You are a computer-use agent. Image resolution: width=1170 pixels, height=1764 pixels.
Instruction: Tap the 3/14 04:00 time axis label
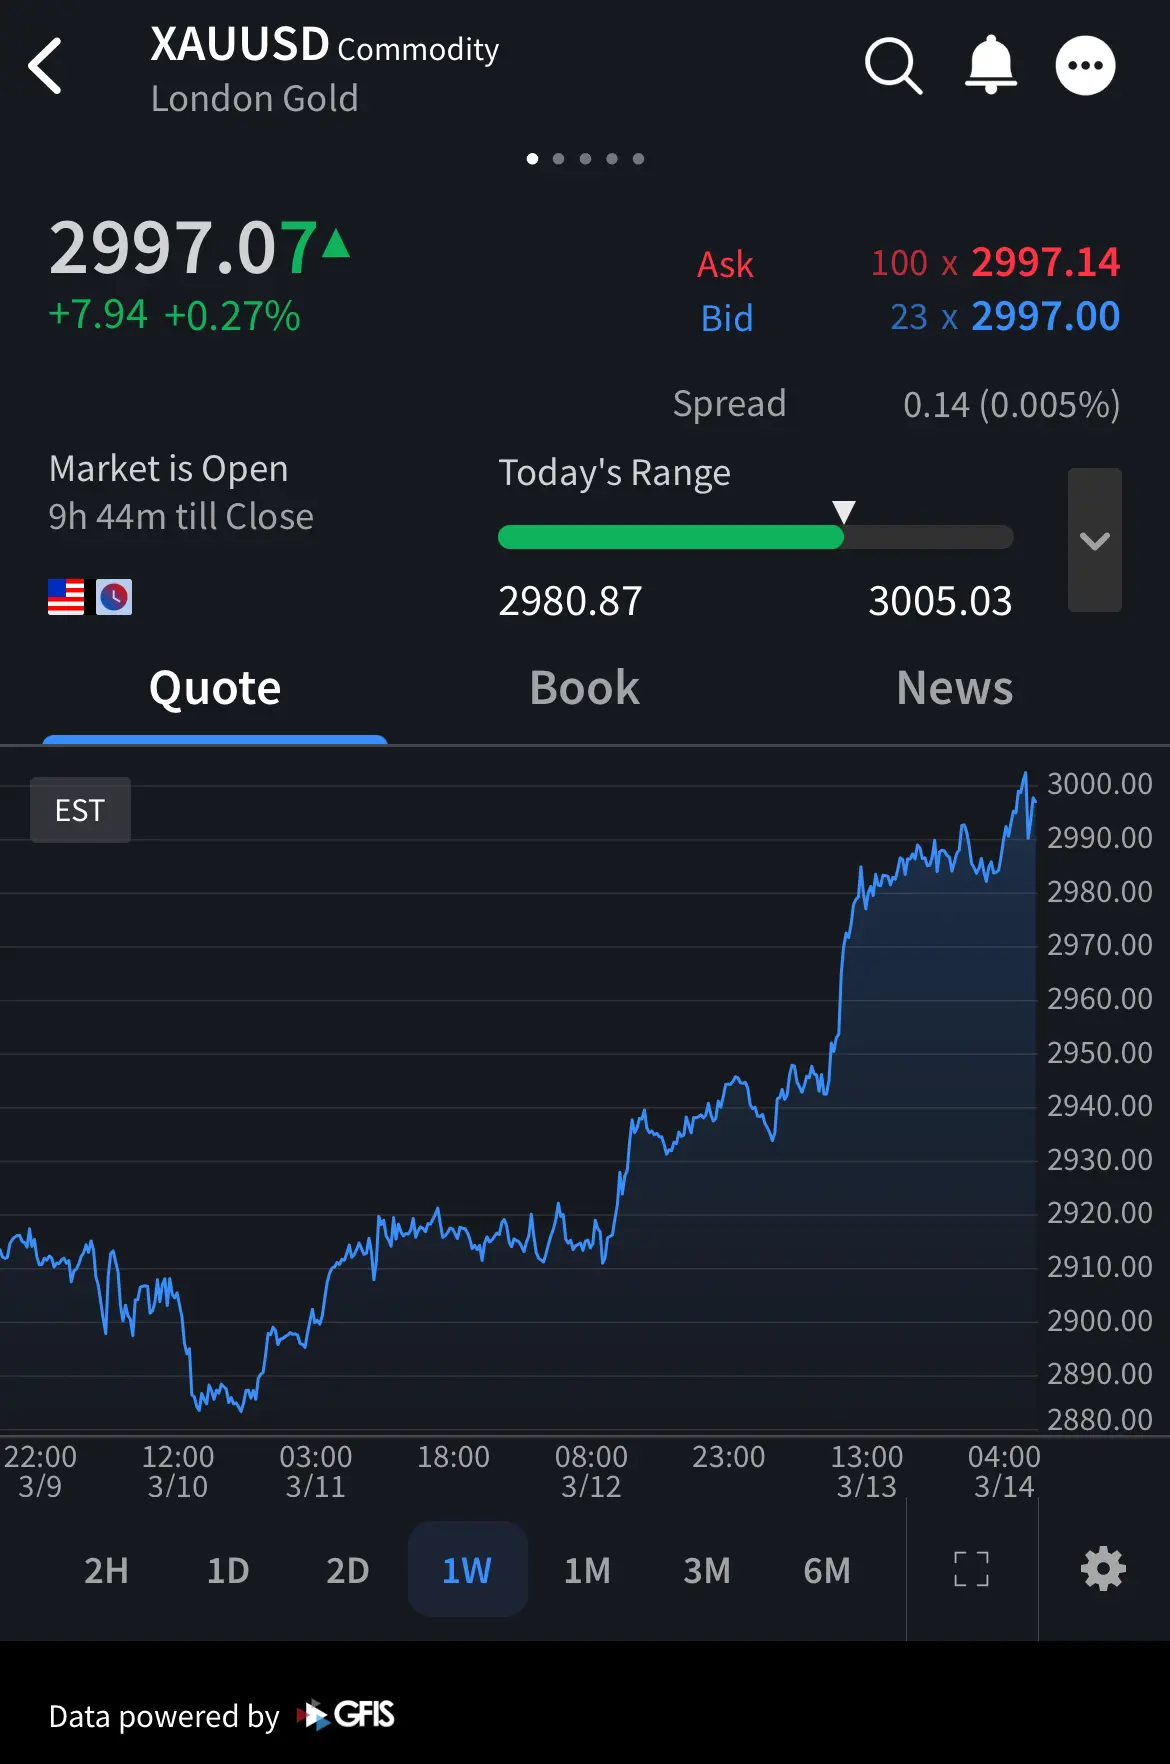pos(1004,1471)
